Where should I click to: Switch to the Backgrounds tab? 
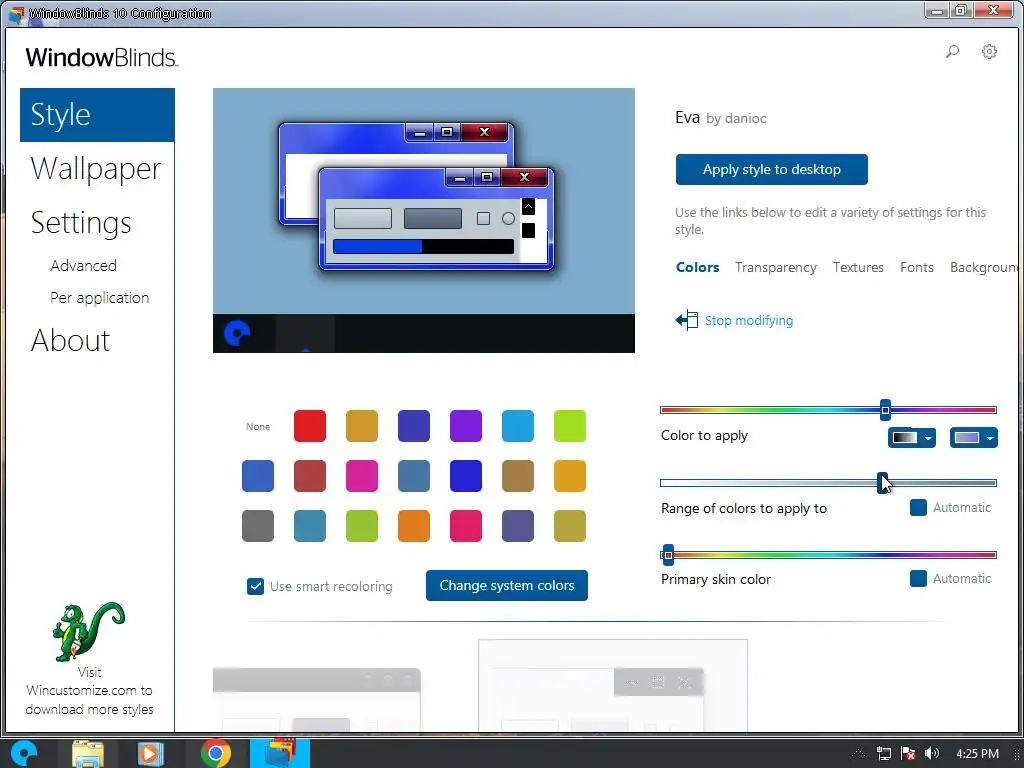click(x=984, y=267)
